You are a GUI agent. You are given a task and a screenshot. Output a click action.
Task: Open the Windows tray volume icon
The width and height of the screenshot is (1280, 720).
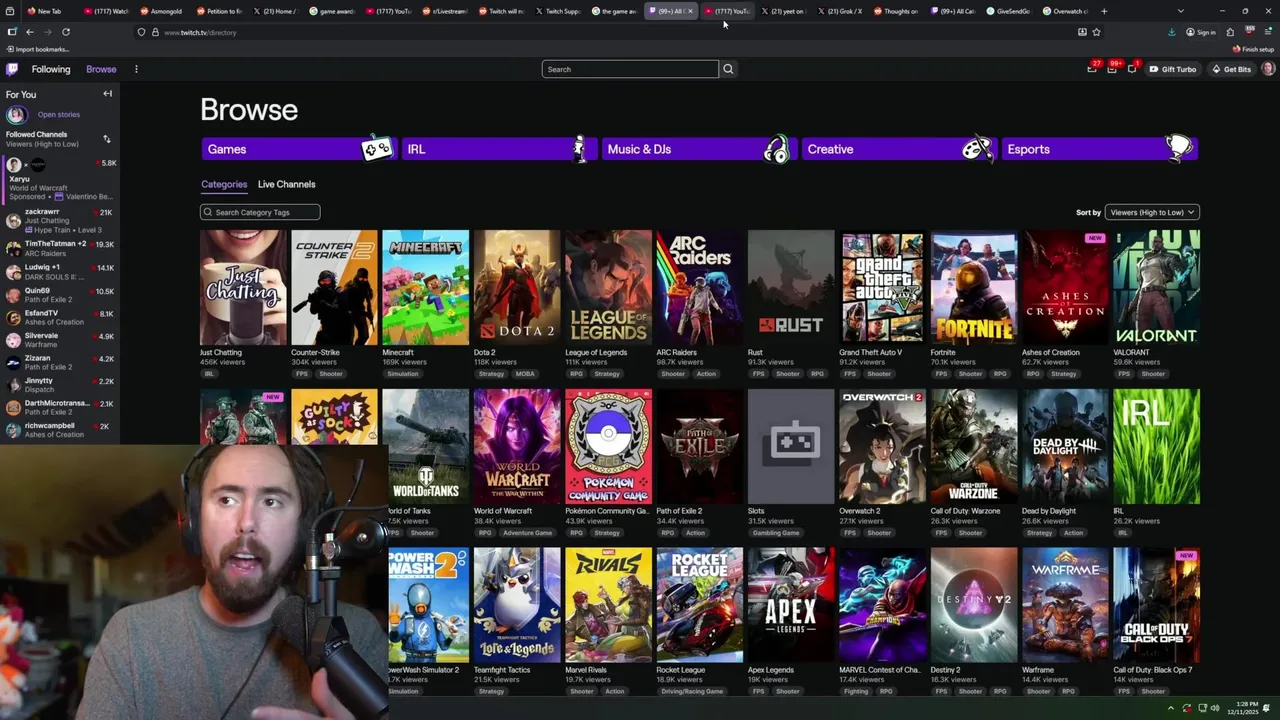1215,708
